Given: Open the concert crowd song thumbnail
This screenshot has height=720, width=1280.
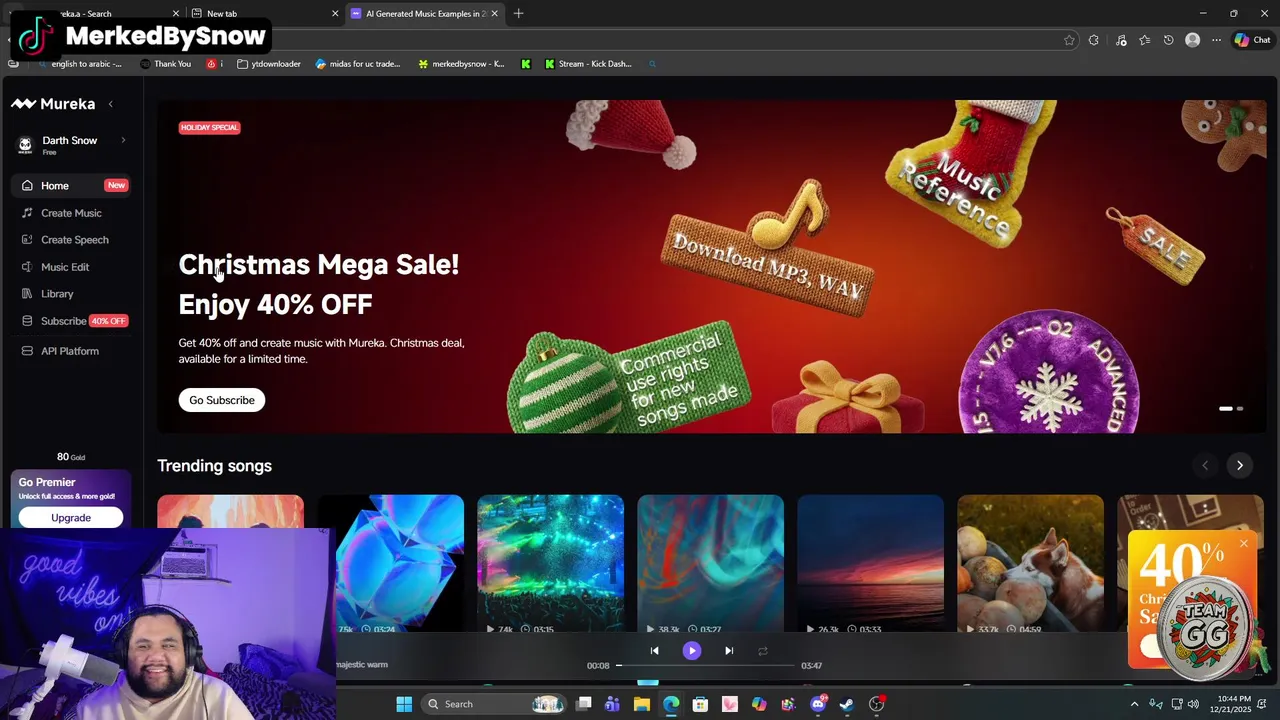Looking at the screenshot, I should click(551, 565).
